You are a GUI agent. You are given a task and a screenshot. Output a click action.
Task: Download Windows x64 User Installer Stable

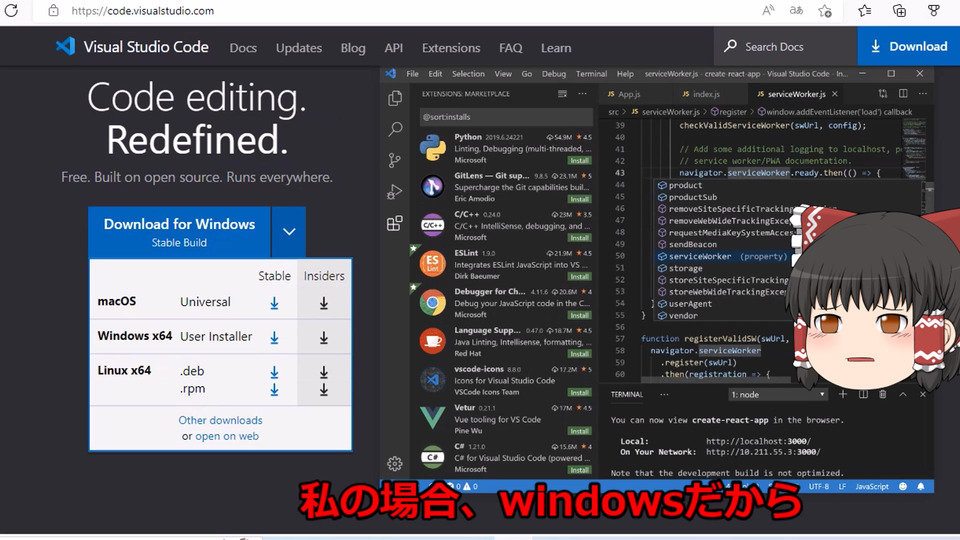point(274,337)
